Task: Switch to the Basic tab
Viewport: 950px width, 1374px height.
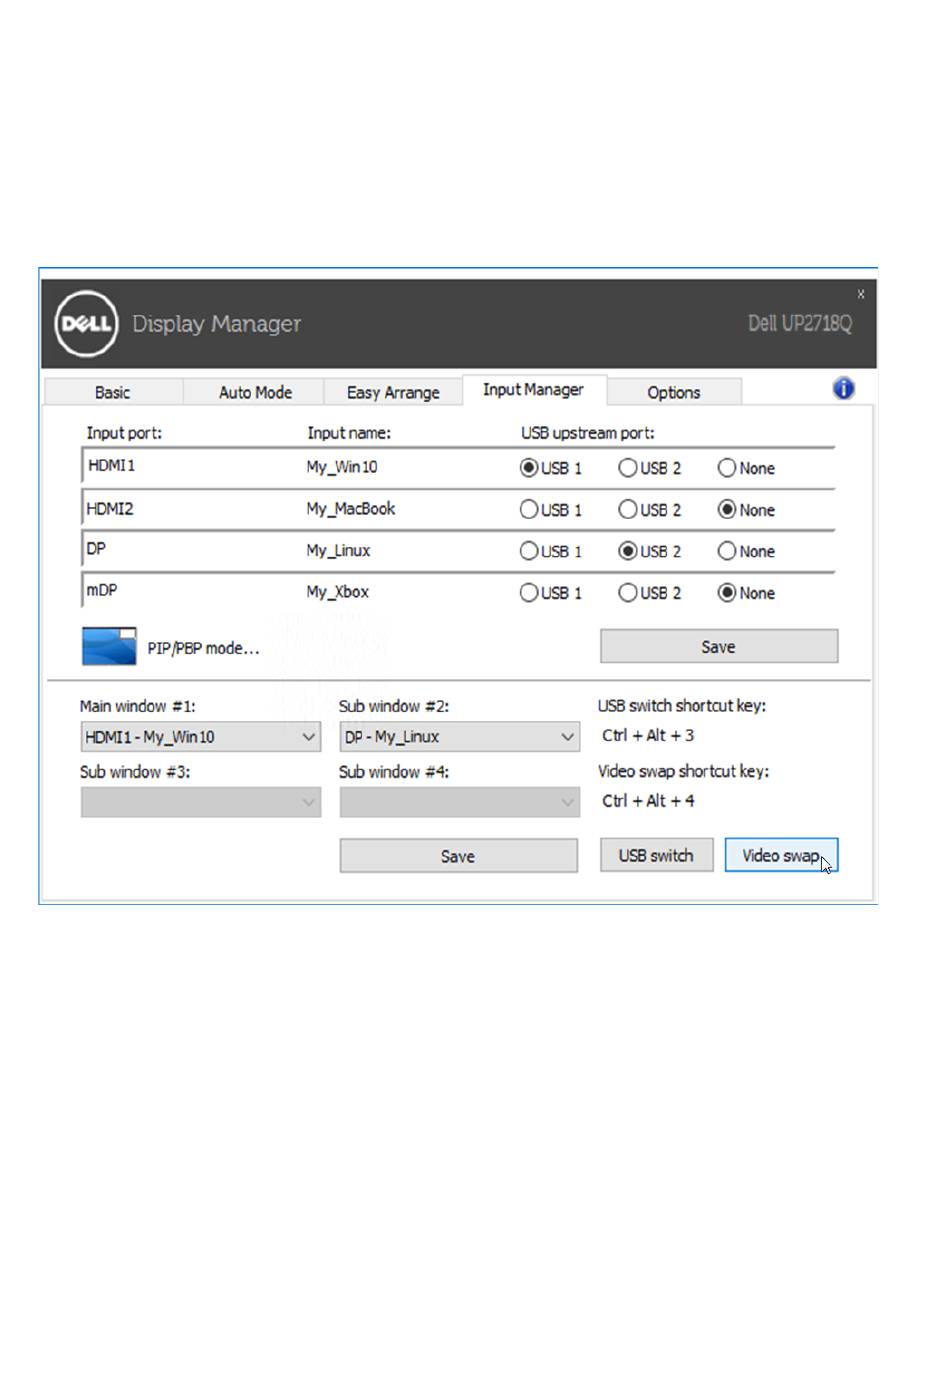Action: 112,392
